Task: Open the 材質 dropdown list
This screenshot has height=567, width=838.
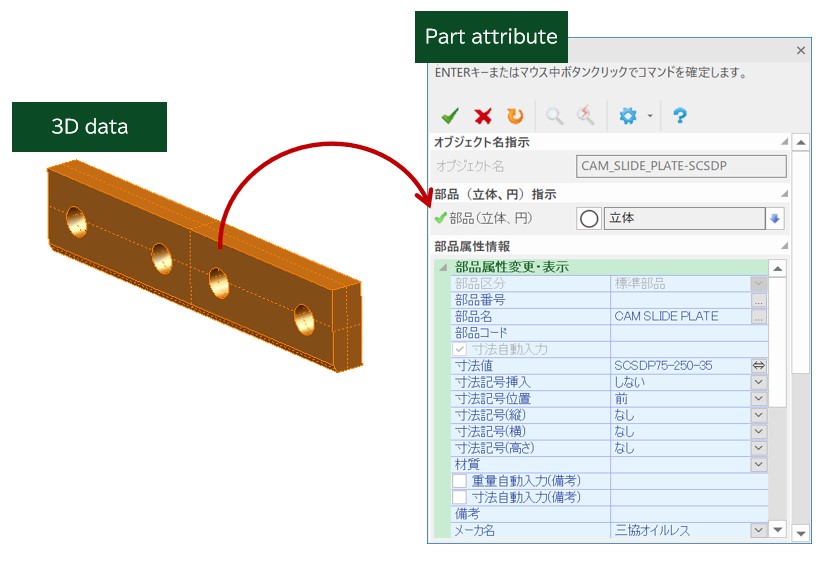Action: 759,464
